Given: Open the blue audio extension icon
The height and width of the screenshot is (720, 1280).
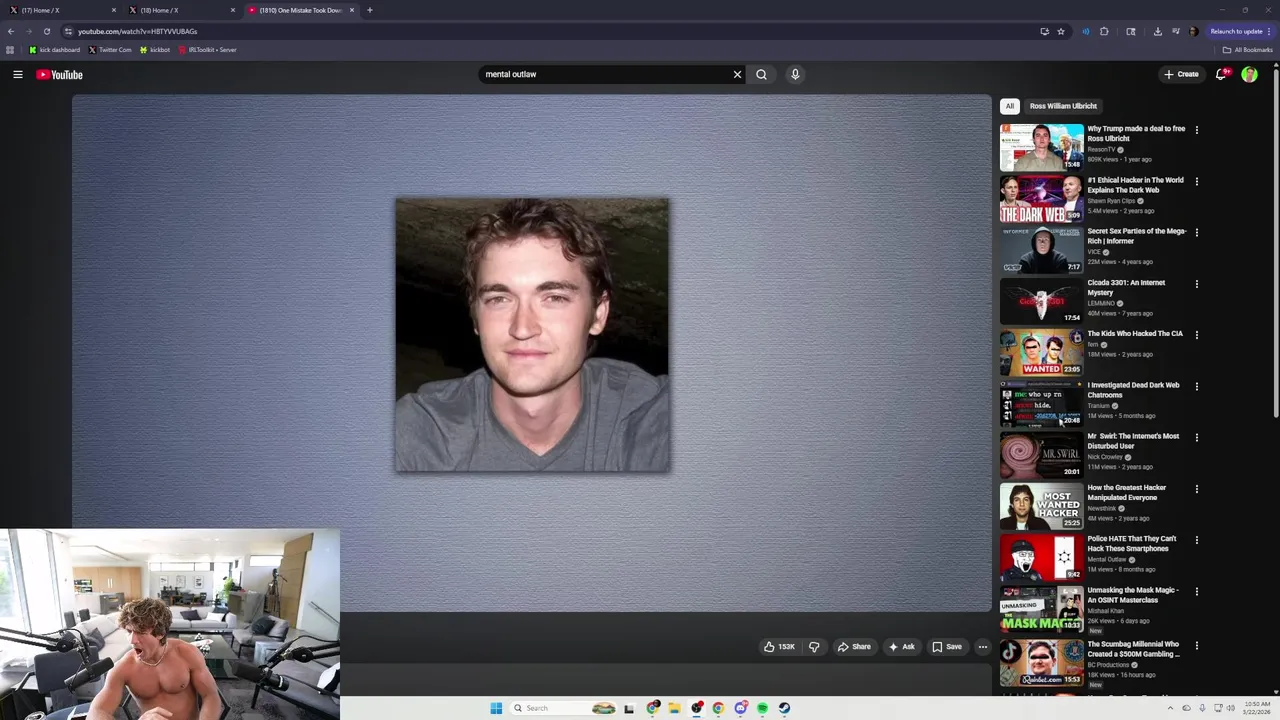Looking at the screenshot, I should tap(1085, 31).
